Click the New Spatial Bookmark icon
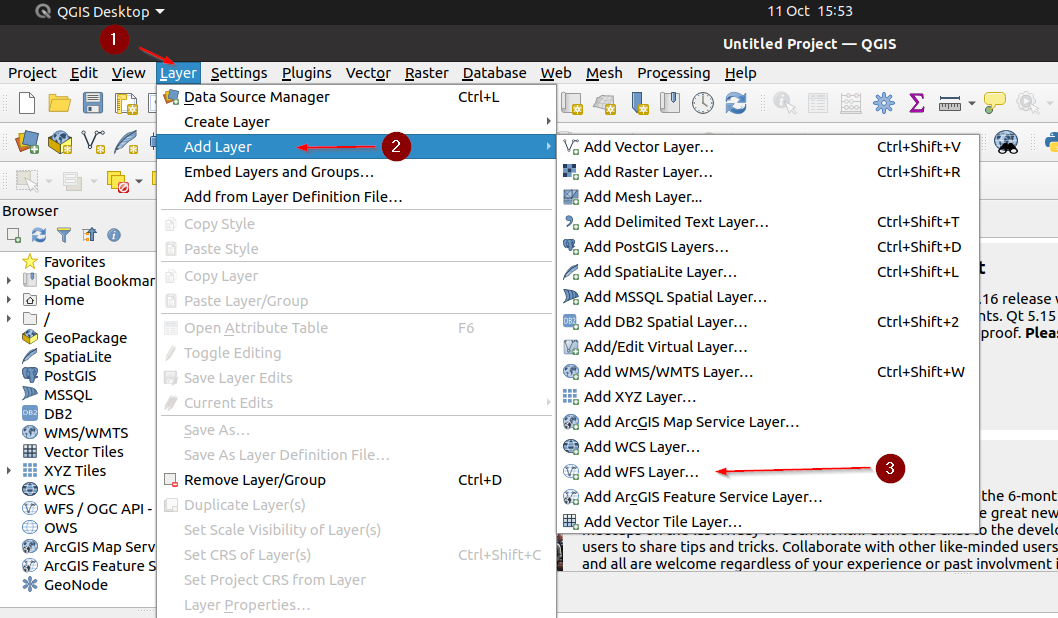The width and height of the screenshot is (1058, 618). pyautogui.click(x=638, y=103)
